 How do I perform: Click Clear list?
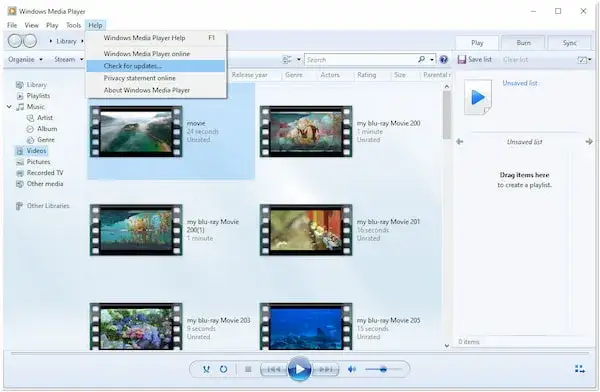[515, 59]
